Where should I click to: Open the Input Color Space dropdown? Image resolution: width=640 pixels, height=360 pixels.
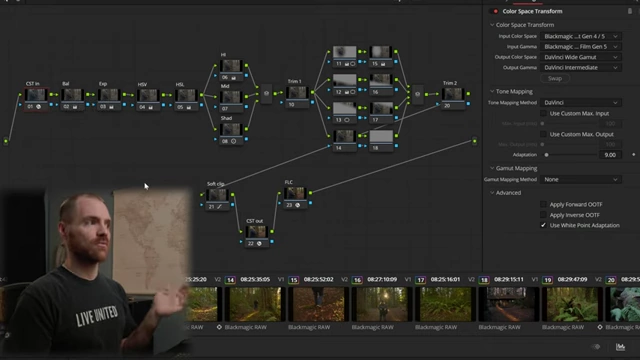(x=581, y=36)
